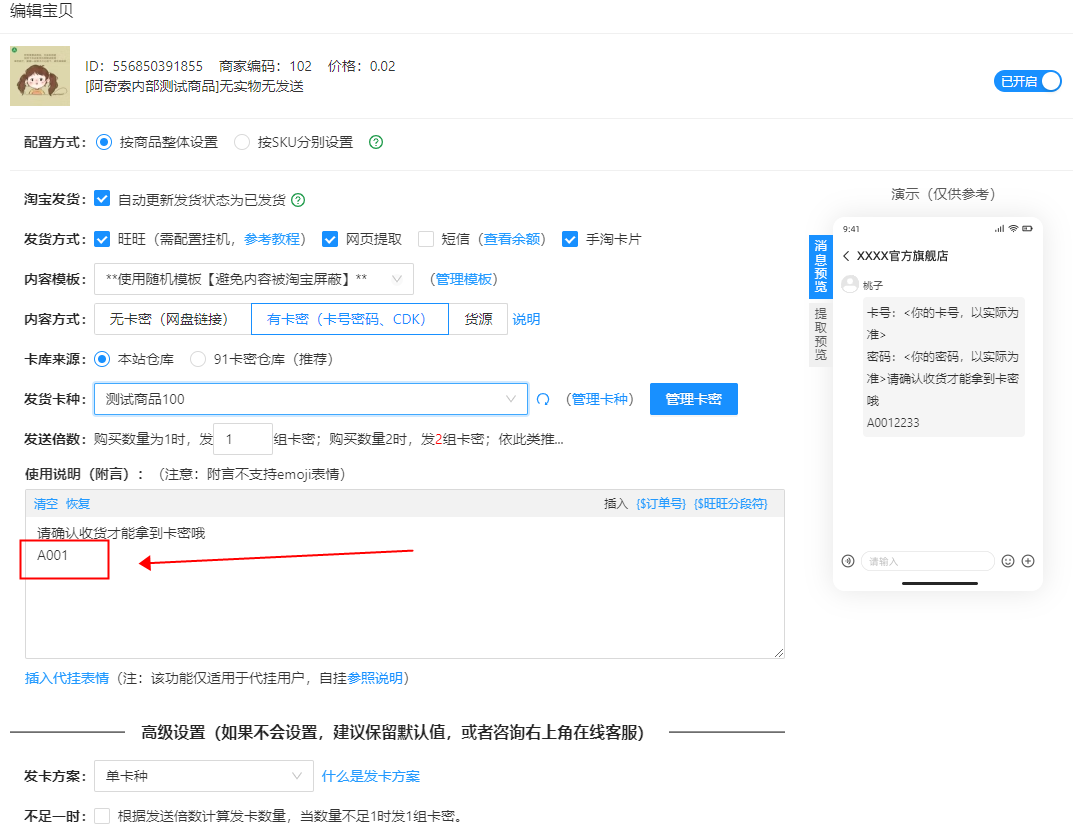Toggle the 手淘卡片 checkbox
The width and height of the screenshot is (1073, 837).
pos(570,239)
